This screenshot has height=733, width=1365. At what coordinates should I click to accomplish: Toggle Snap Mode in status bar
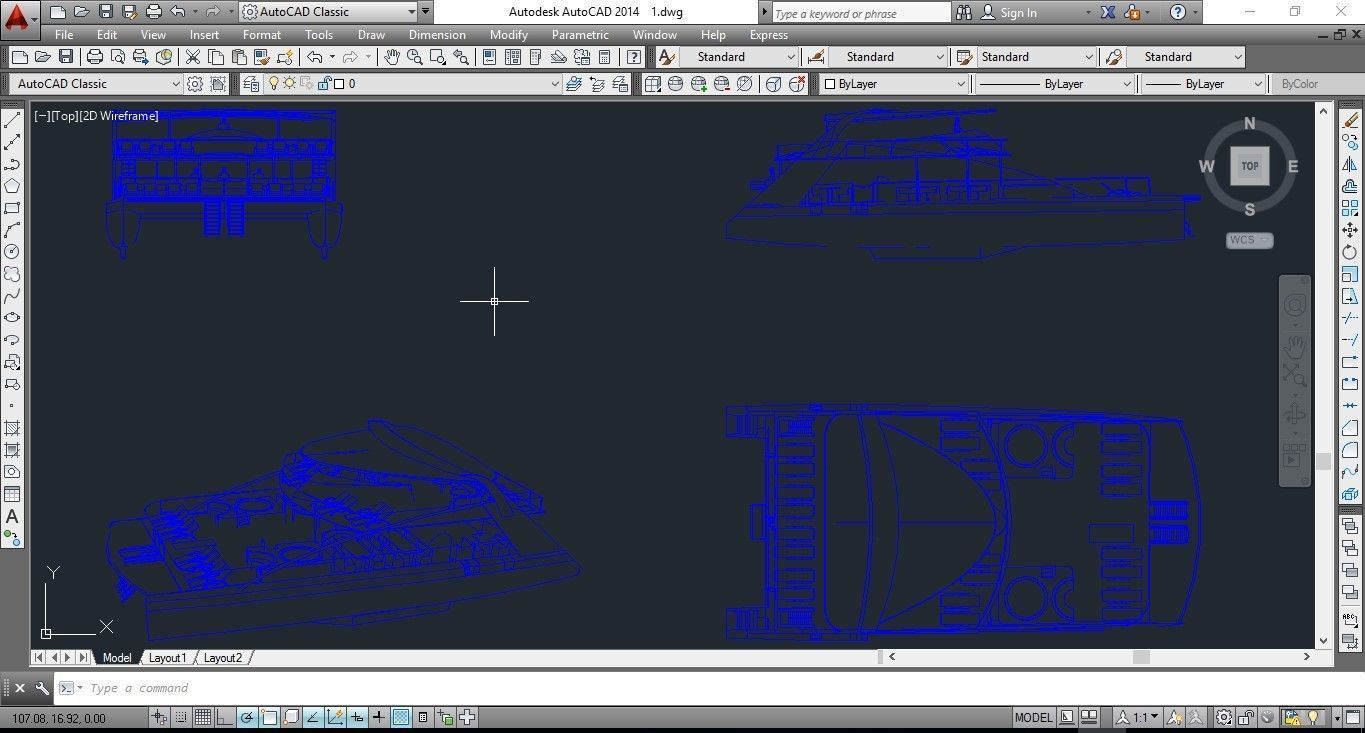pos(180,717)
